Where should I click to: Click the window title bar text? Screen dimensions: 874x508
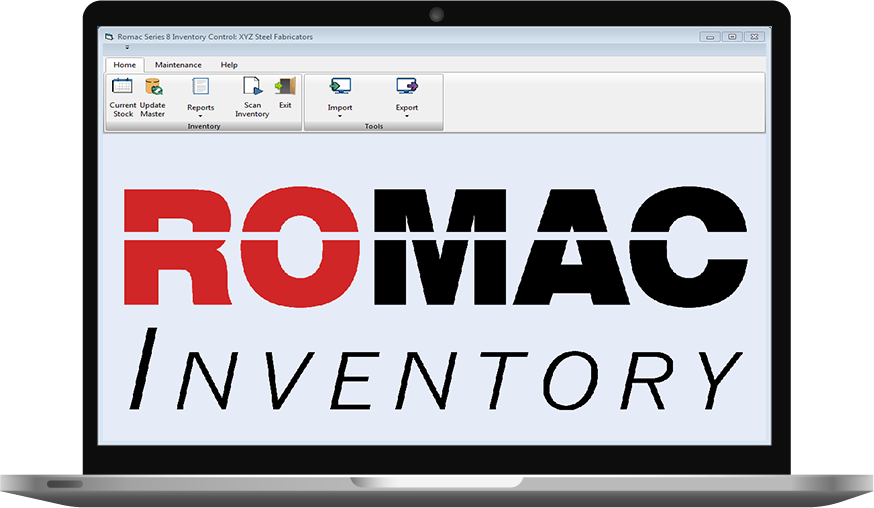[x=215, y=37]
